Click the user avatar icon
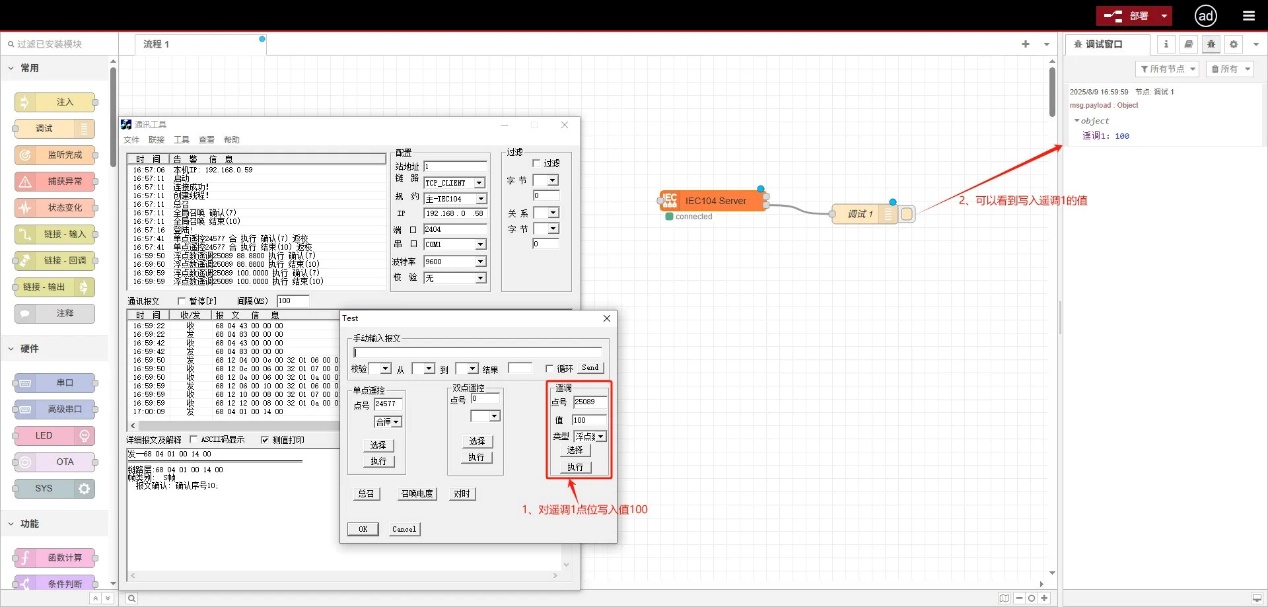The image size is (1268, 607). click(x=1206, y=16)
